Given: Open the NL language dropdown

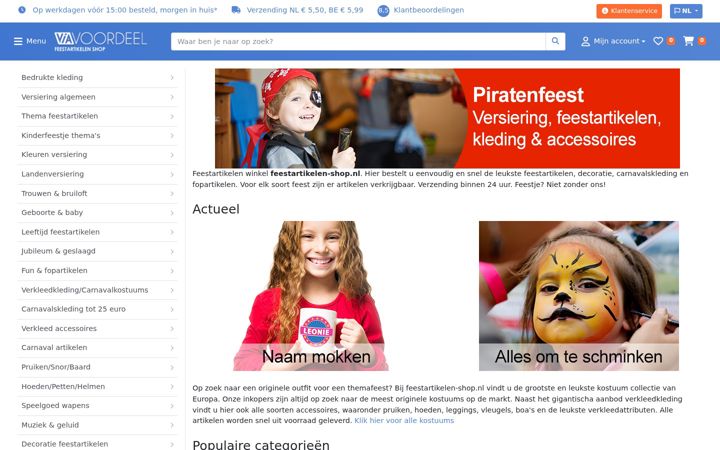Looking at the screenshot, I should (x=686, y=11).
